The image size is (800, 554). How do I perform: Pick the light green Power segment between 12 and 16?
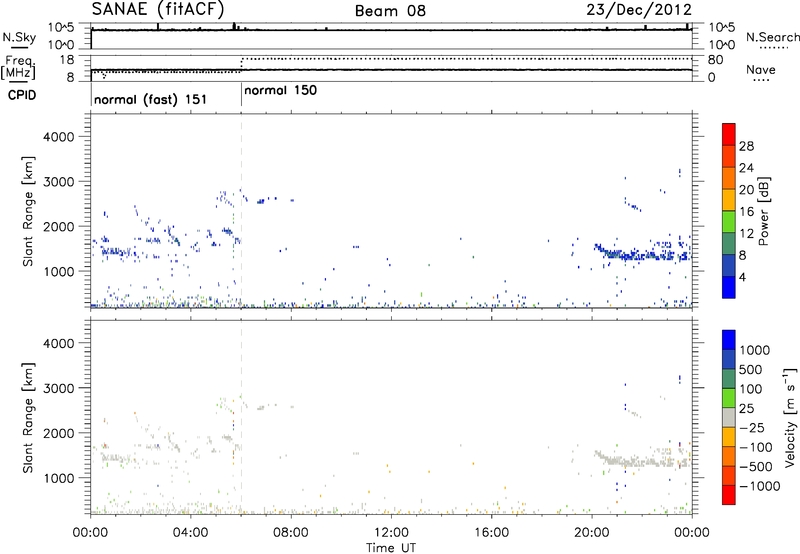coord(729,221)
